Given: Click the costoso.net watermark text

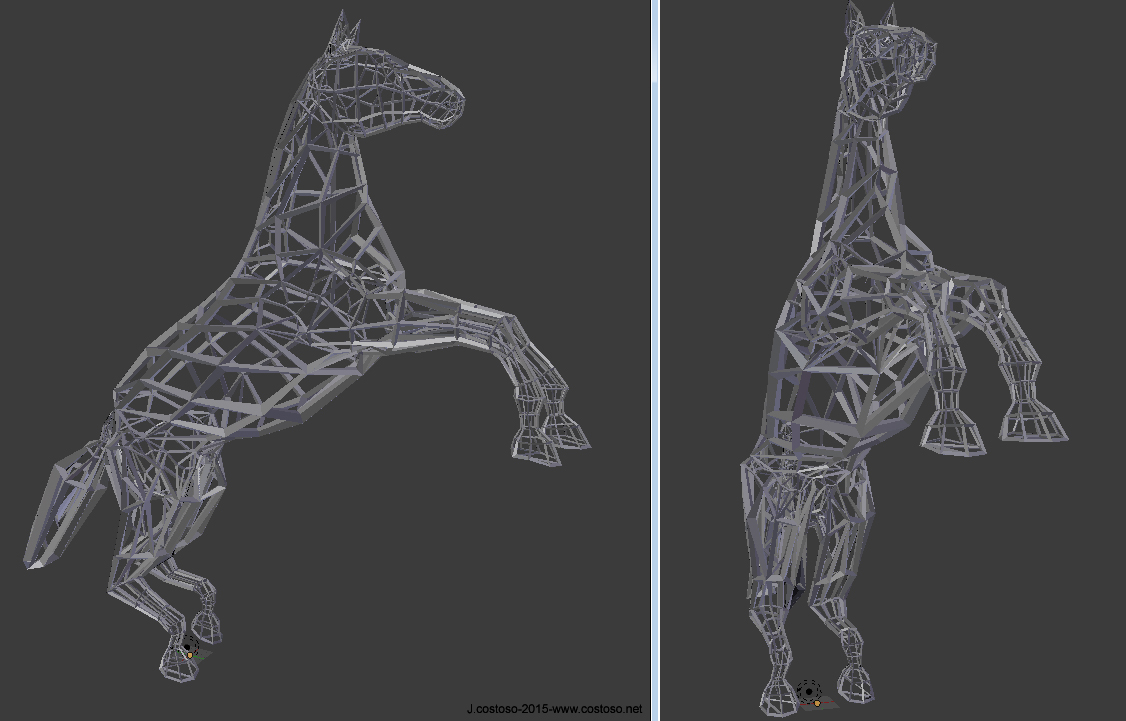Looking at the screenshot, I should pos(554,709).
